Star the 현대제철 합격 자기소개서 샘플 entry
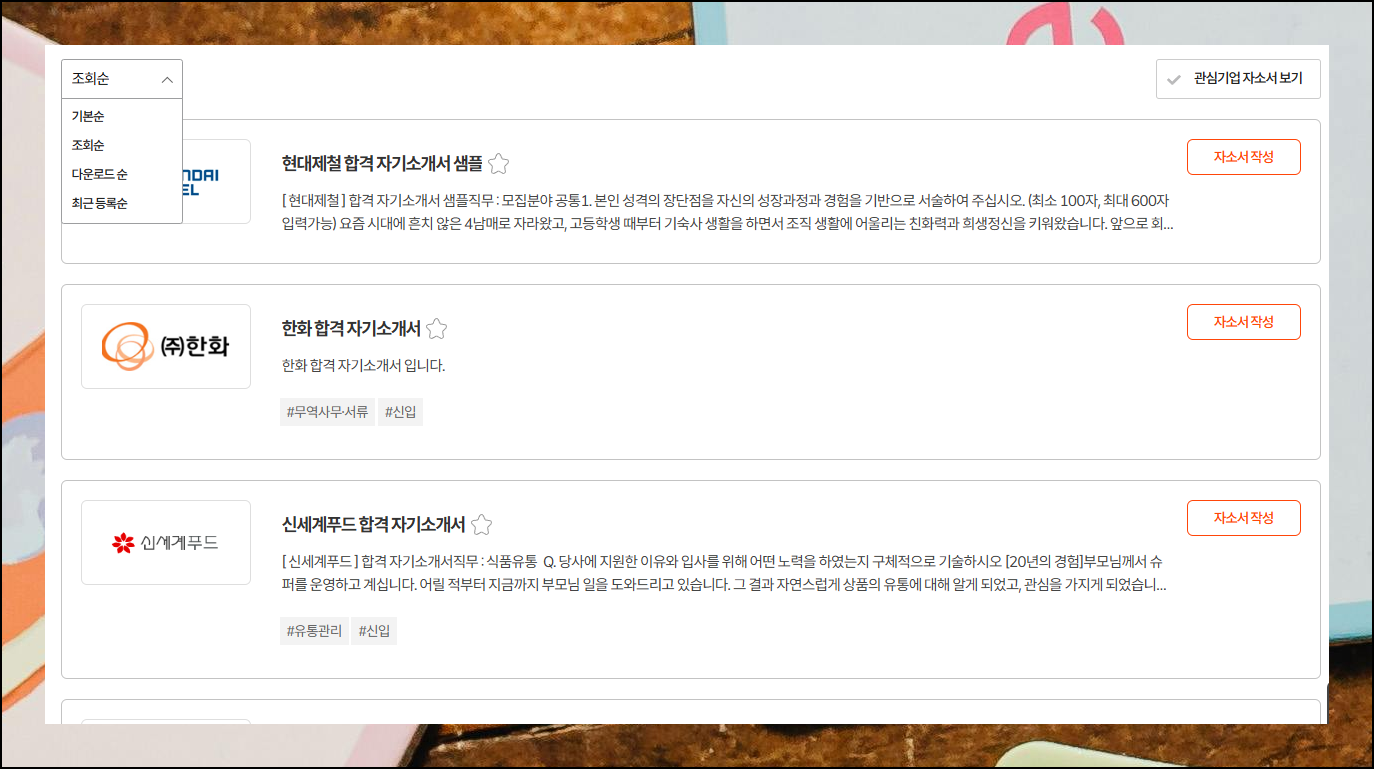 coord(499,164)
